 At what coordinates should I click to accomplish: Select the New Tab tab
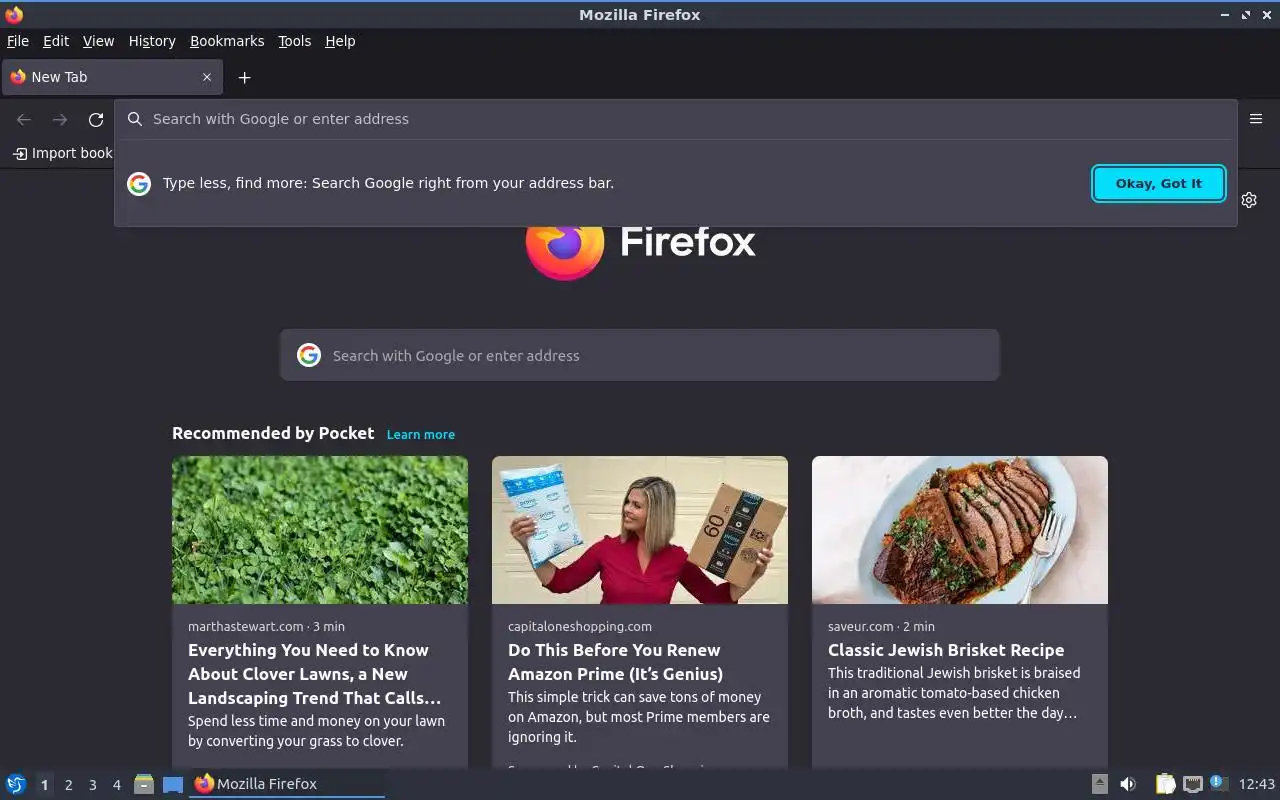point(111,77)
